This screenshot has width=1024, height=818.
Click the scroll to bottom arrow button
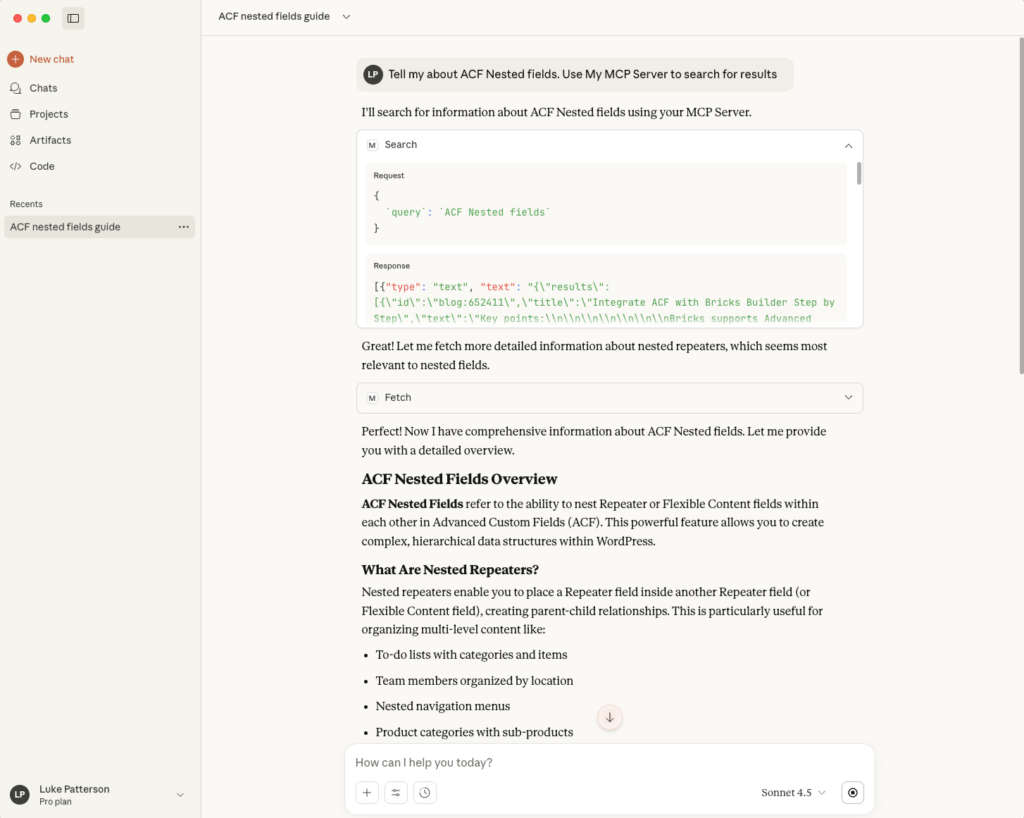pos(609,717)
